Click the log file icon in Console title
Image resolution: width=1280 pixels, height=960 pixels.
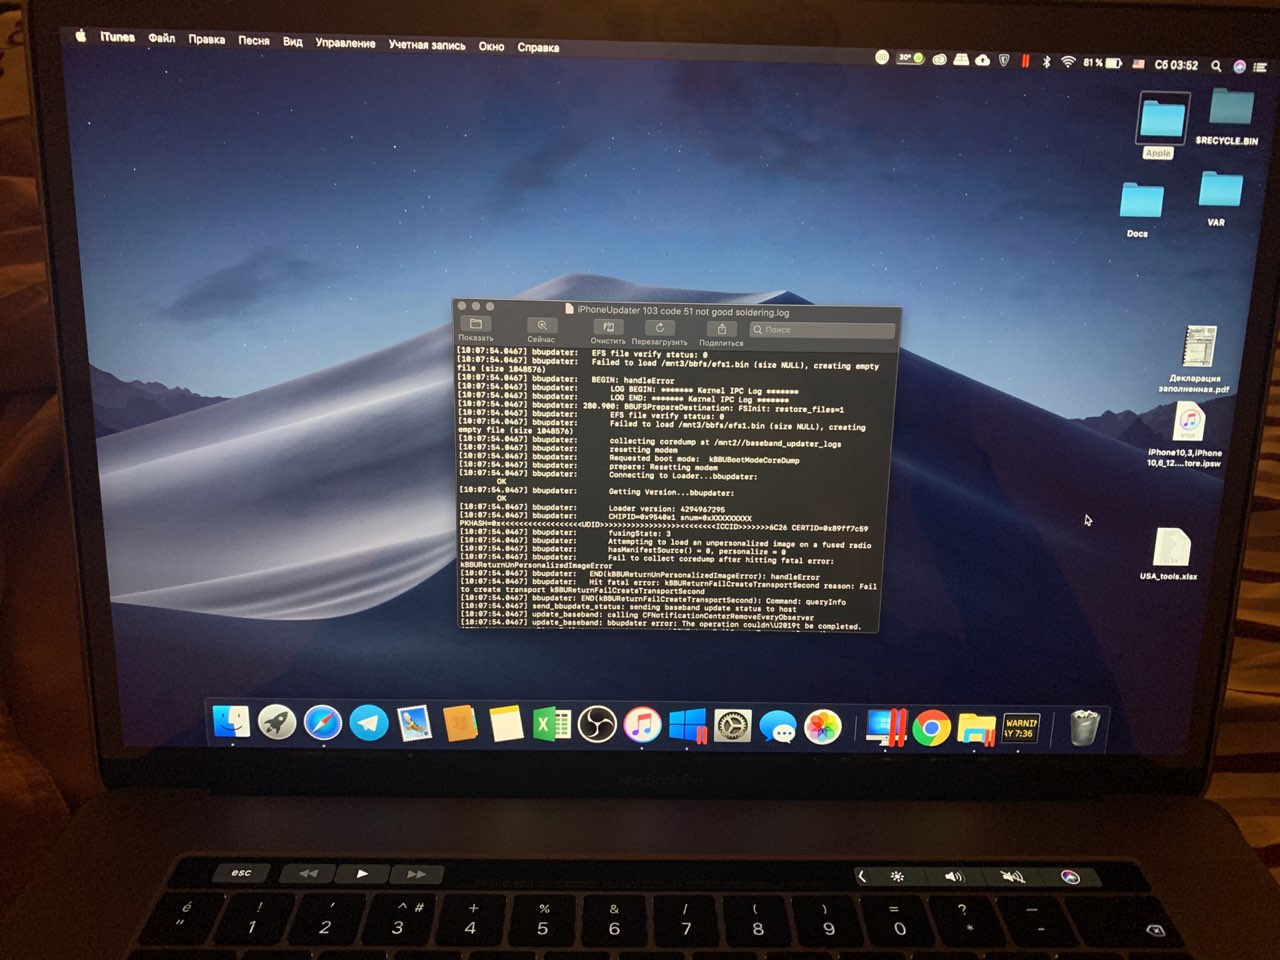(x=569, y=310)
